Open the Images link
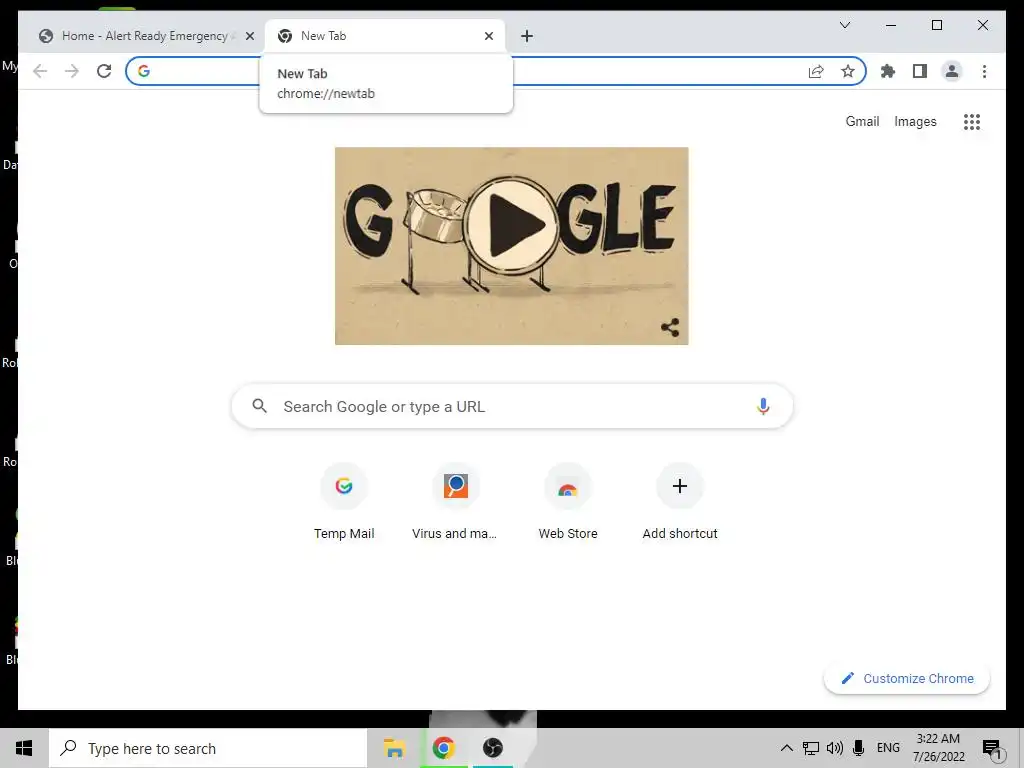 (x=915, y=121)
